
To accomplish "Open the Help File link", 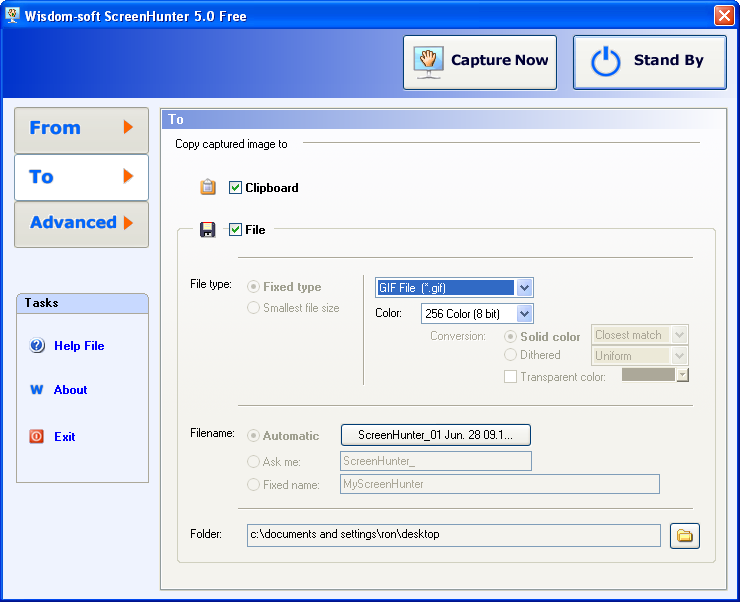I will coord(79,346).
